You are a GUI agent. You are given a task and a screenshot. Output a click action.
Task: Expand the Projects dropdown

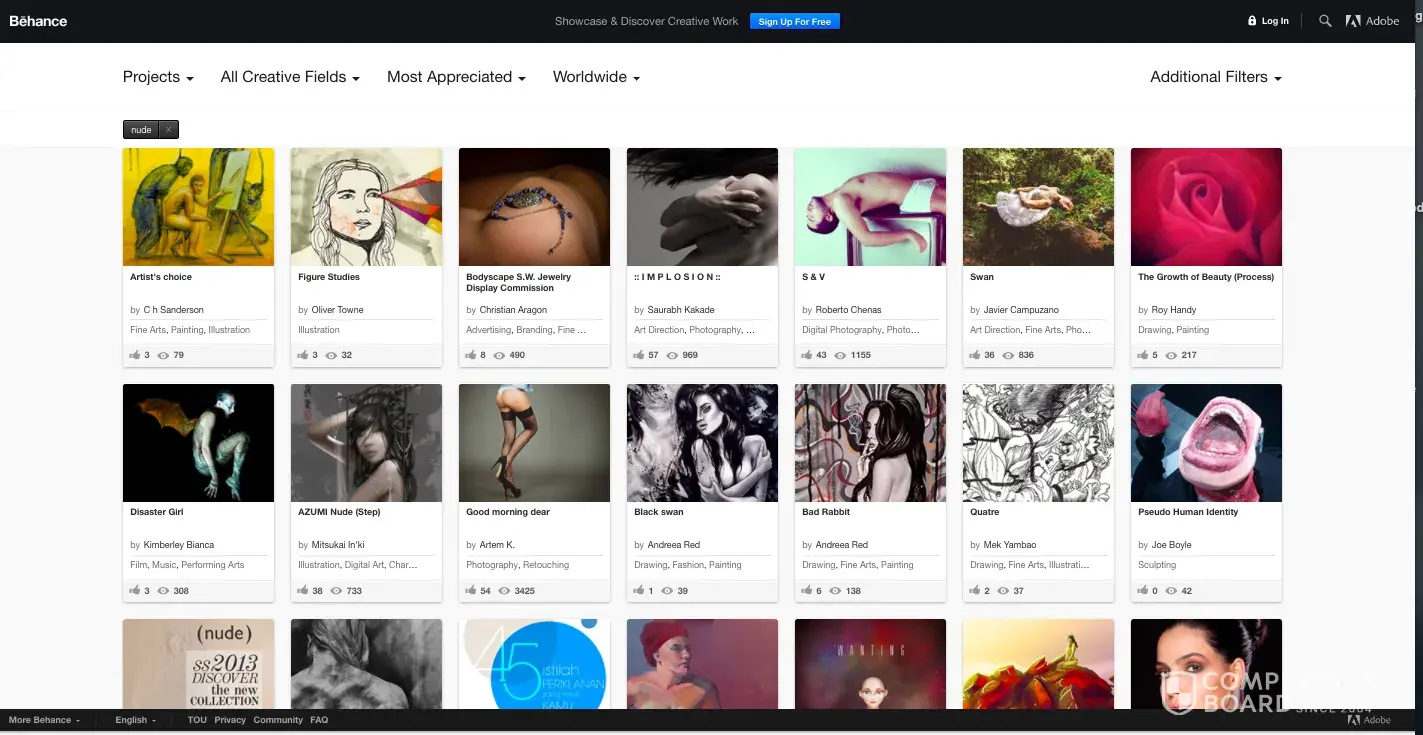coord(158,77)
